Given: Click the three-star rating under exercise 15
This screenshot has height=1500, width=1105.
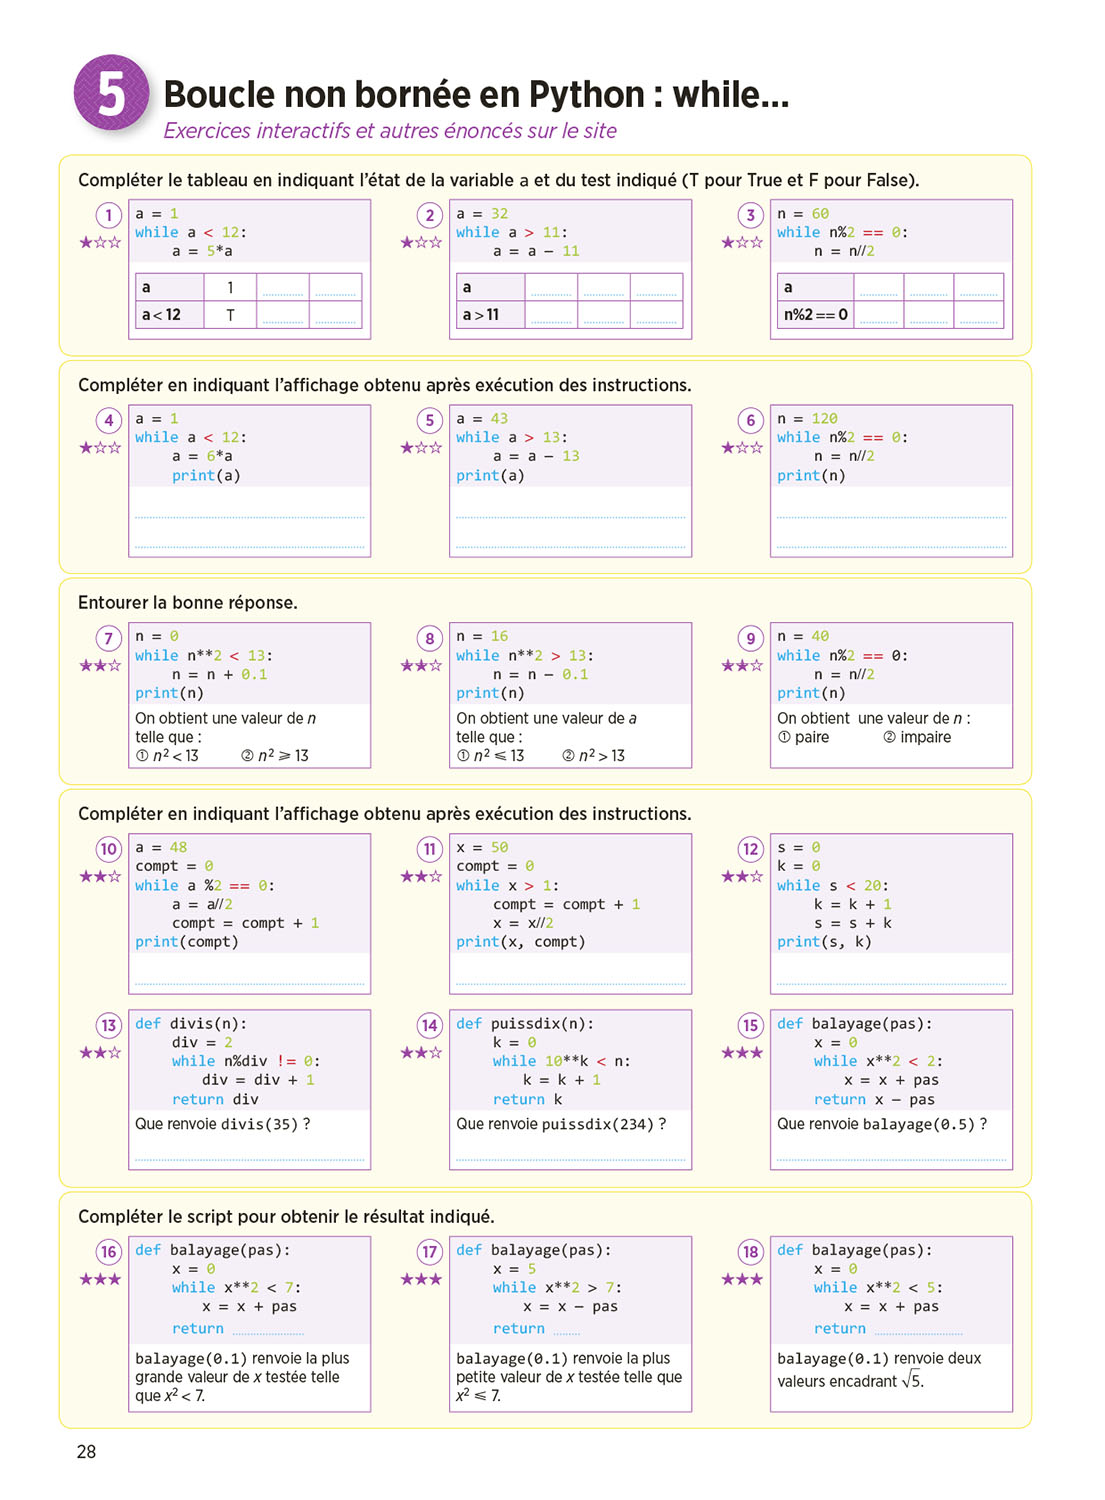Looking at the screenshot, I should click(x=741, y=1053).
